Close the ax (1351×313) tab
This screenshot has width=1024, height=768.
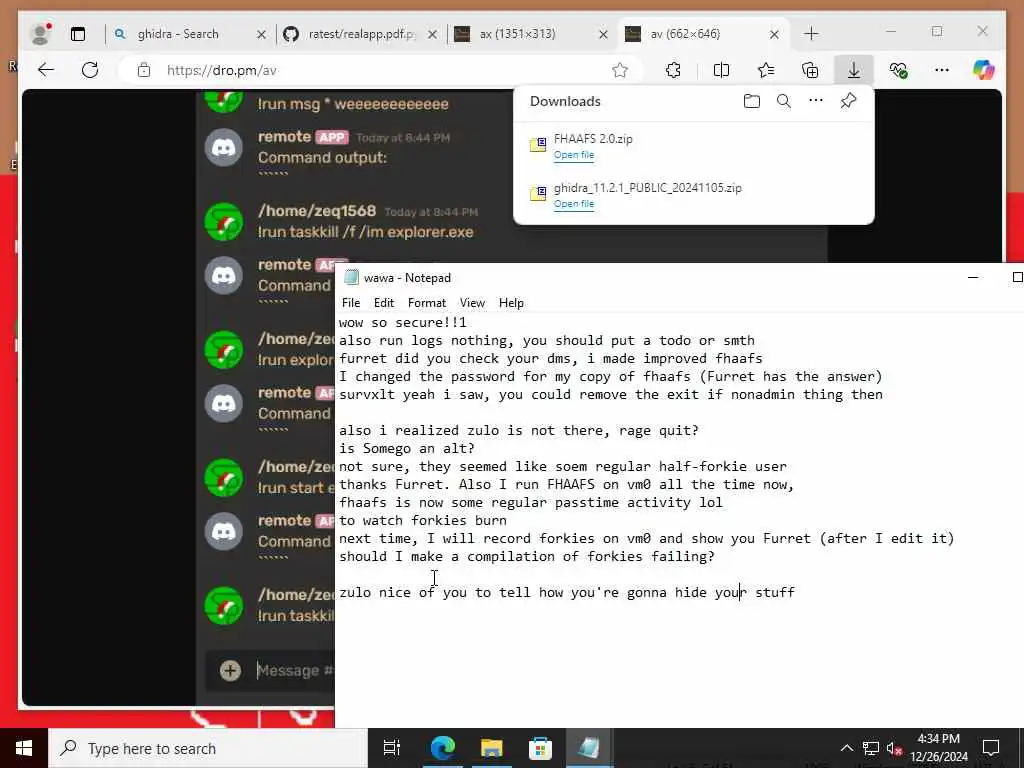603,35
